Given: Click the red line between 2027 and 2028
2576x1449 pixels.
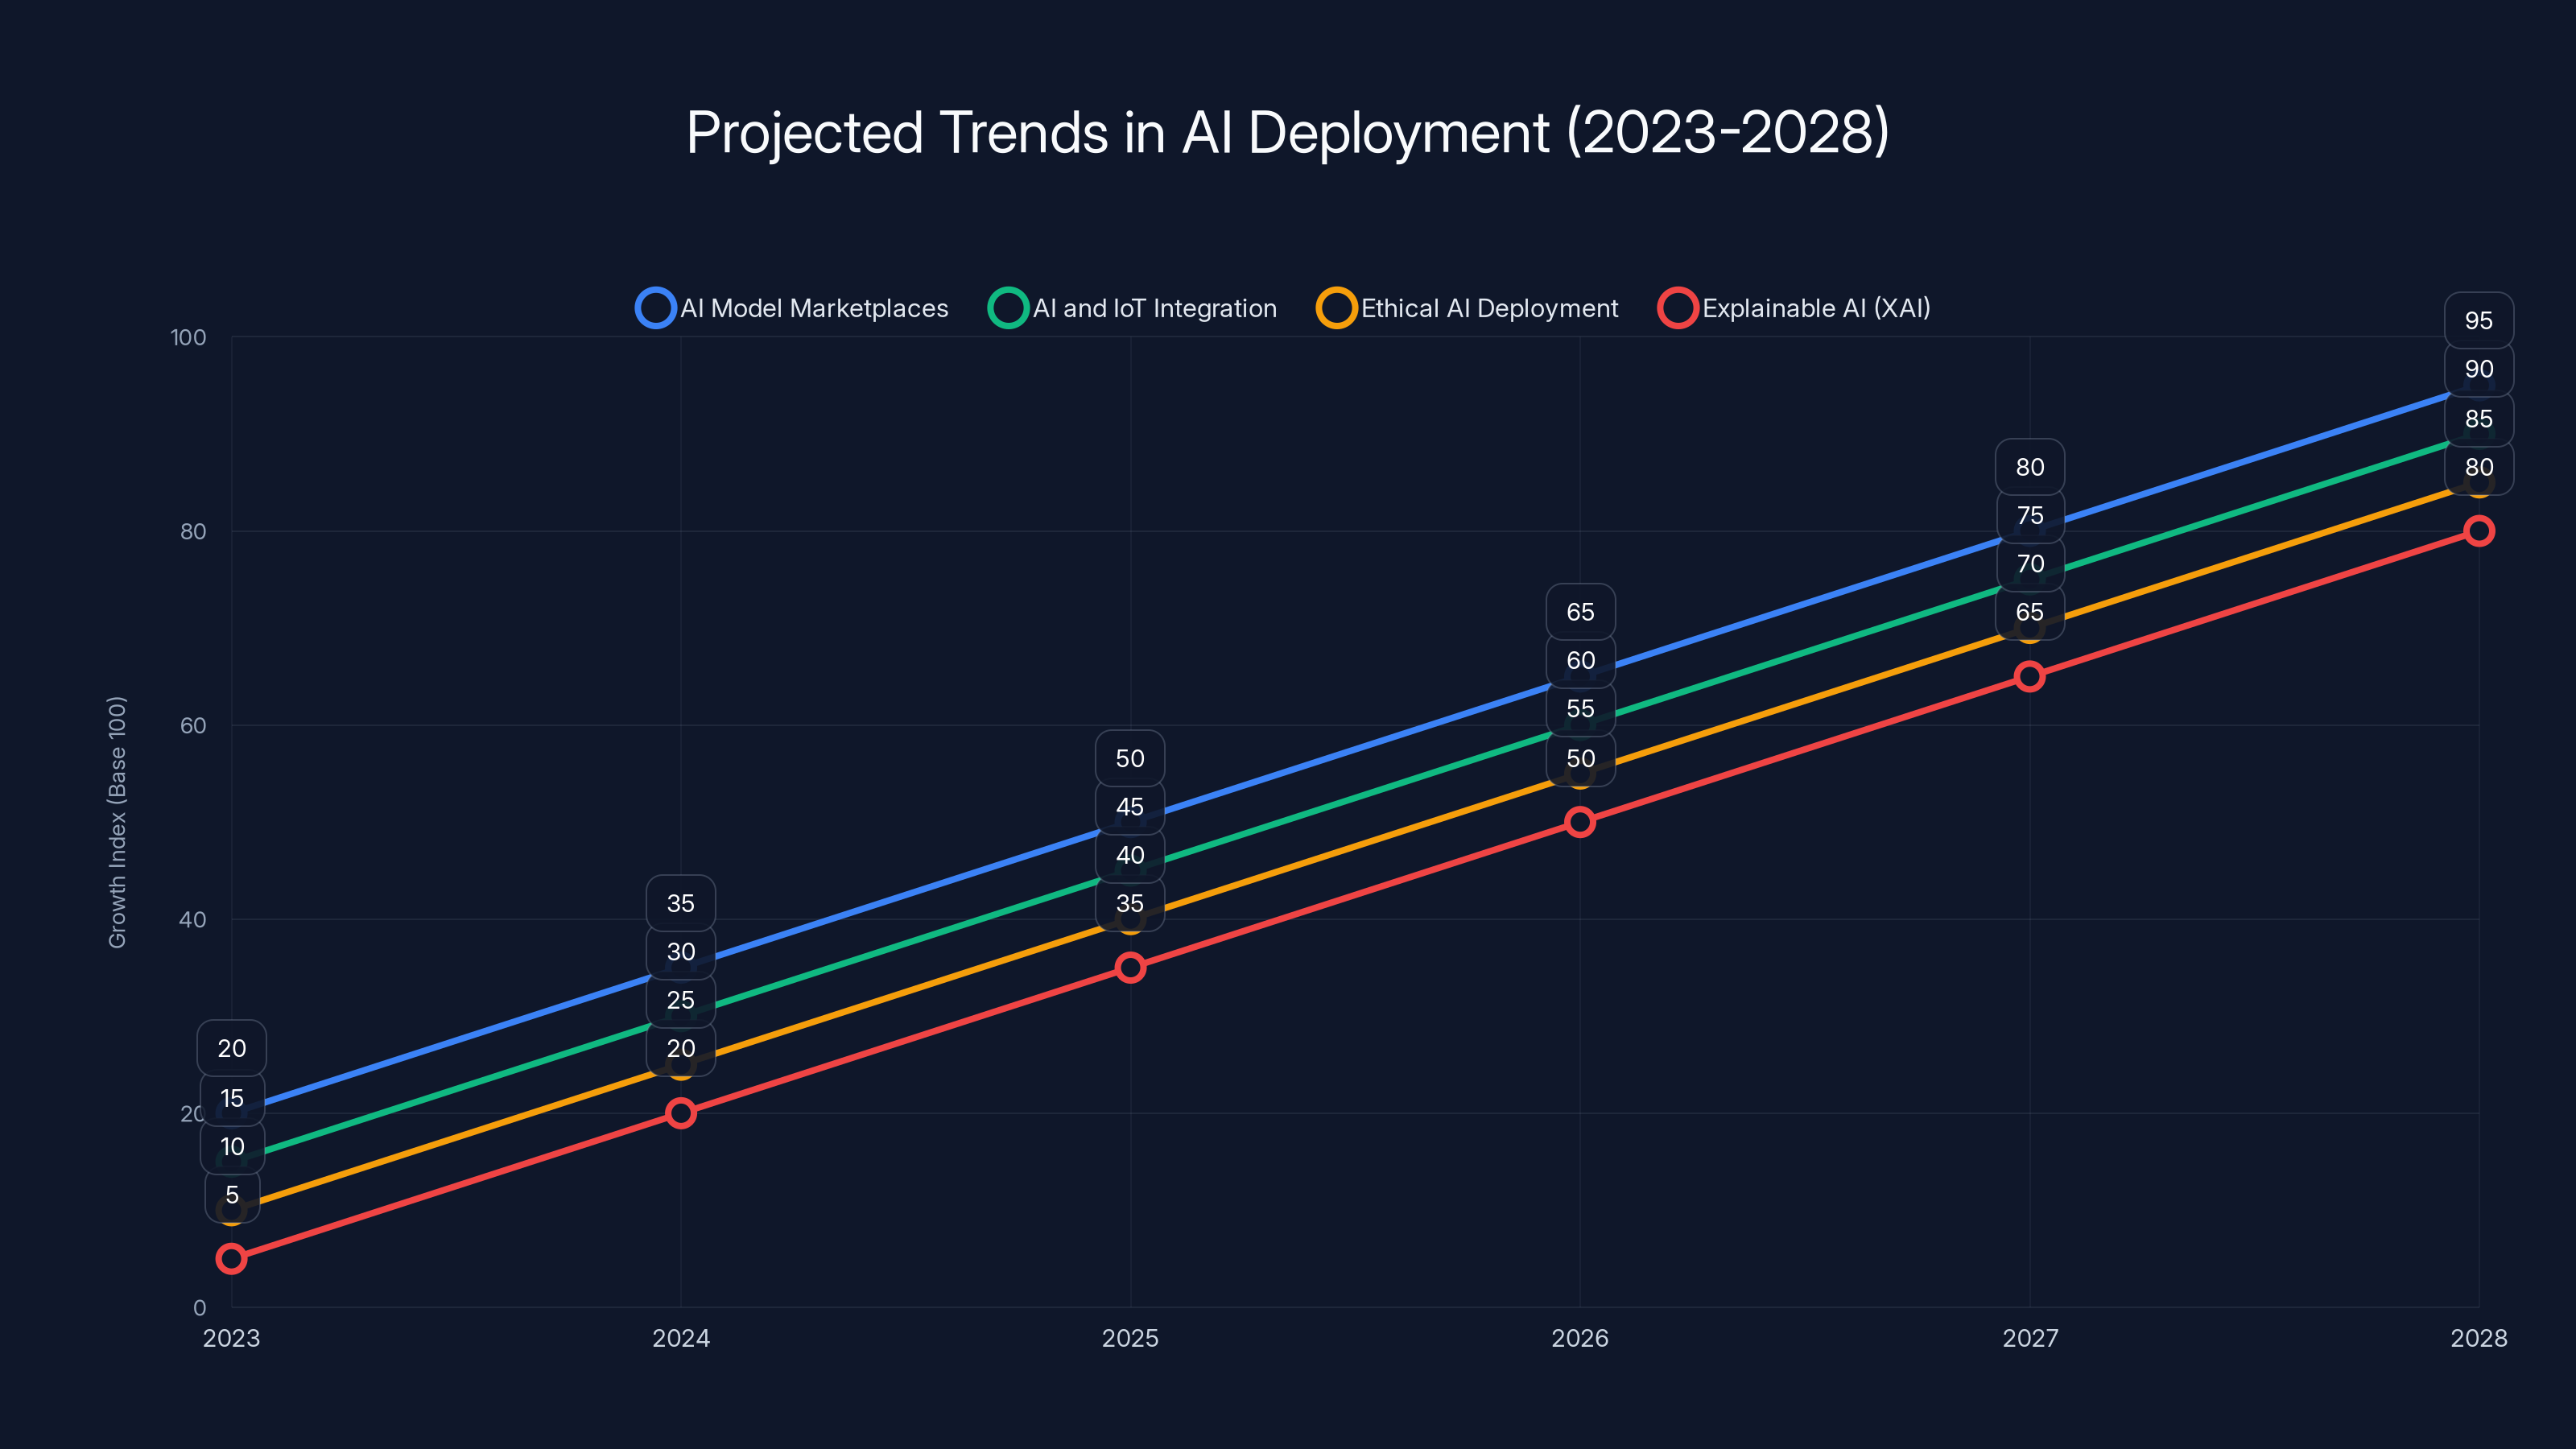Looking at the screenshot, I should pos(2254,604).
